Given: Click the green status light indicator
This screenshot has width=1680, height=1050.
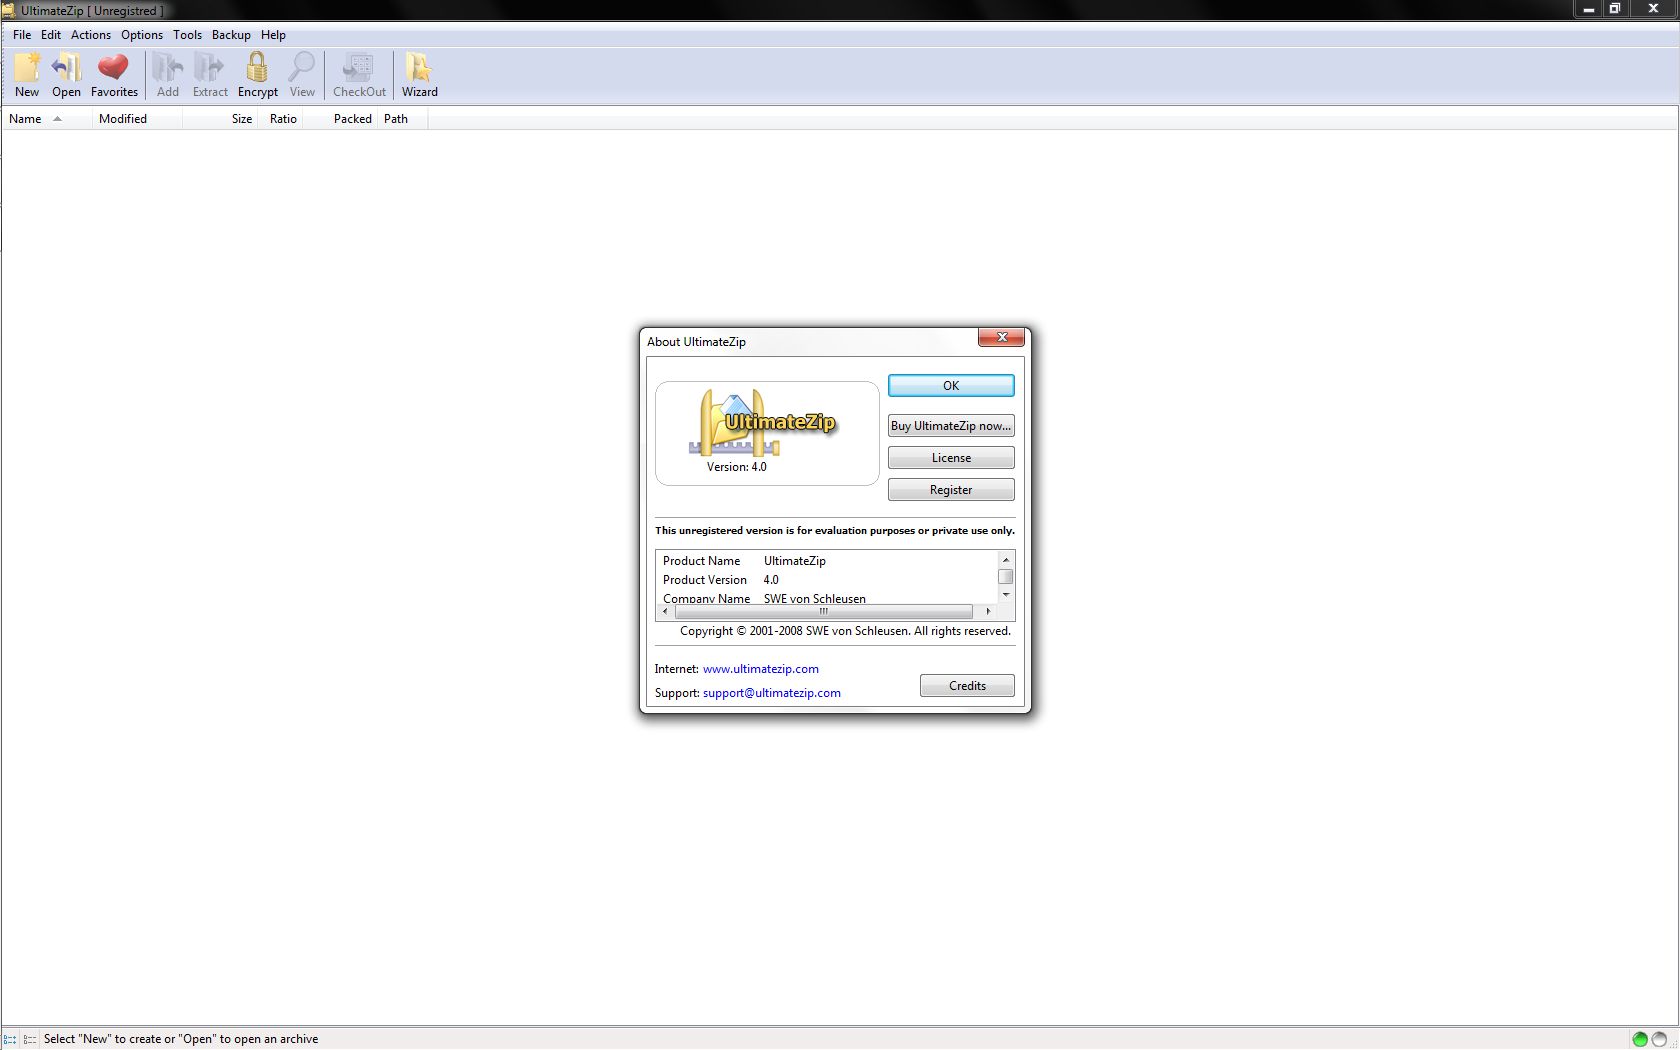Looking at the screenshot, I should 1640,1039.
